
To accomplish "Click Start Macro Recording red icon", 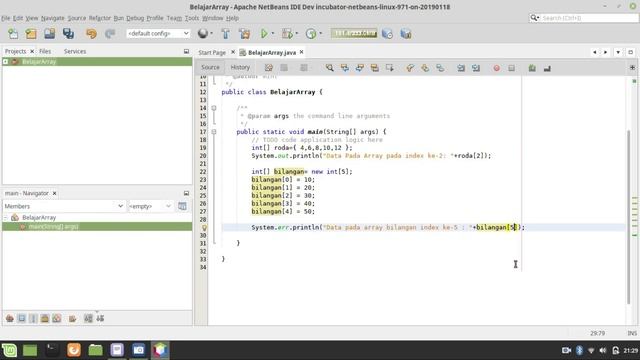I will click(496, 68).
